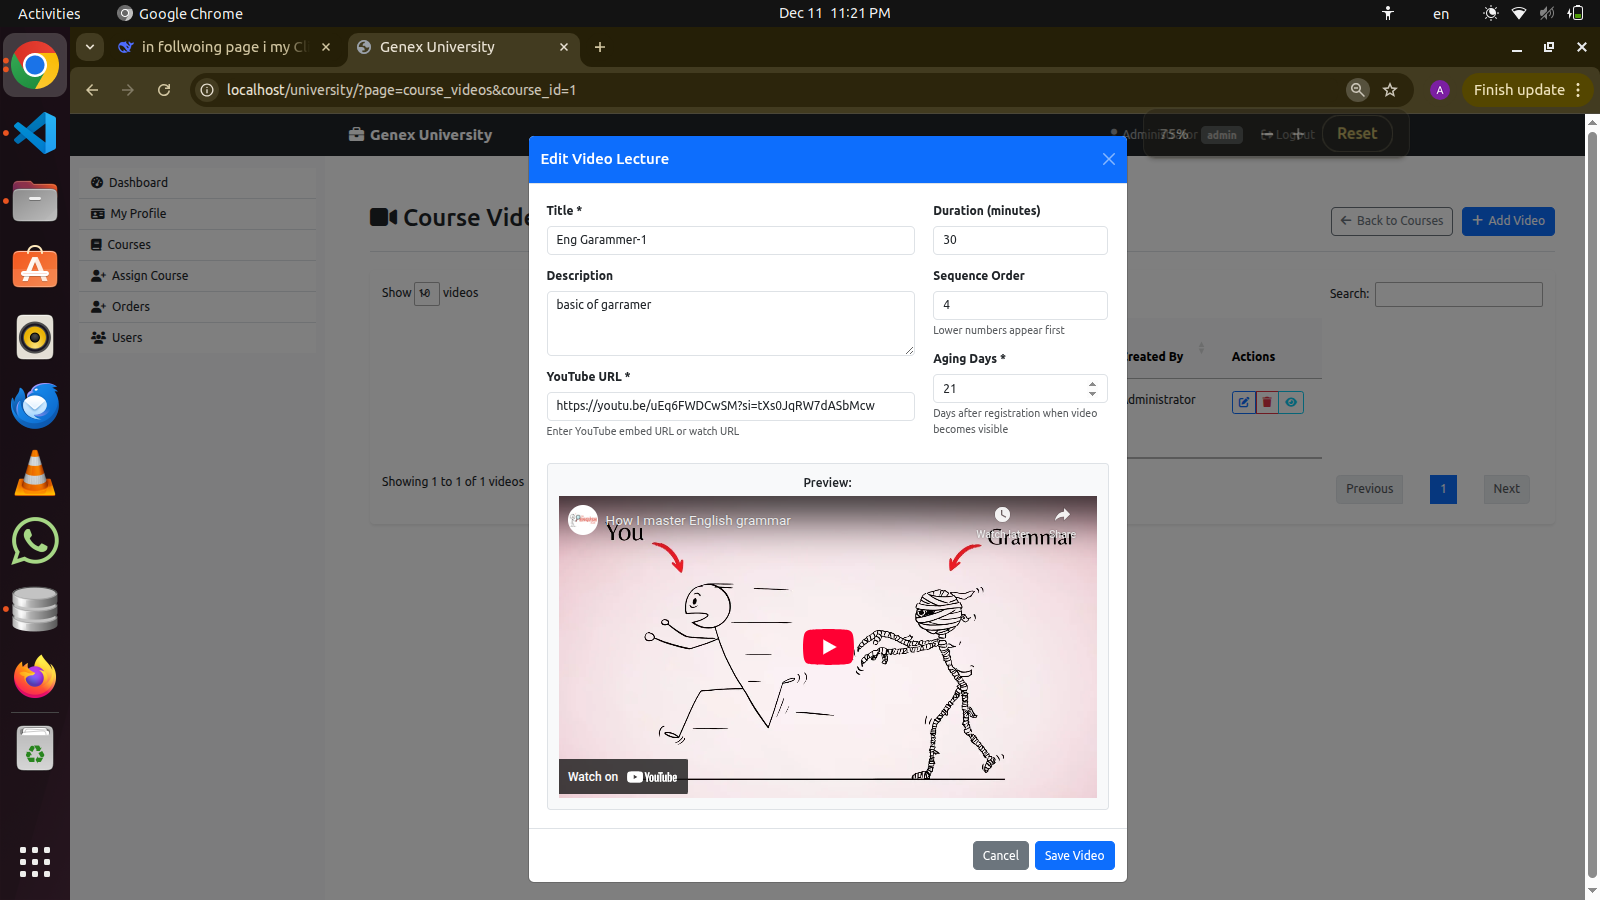Select the Genex University browser tab
Image resolution: width=1600 pixels, height=900 pixels.
tap(450, 47)
